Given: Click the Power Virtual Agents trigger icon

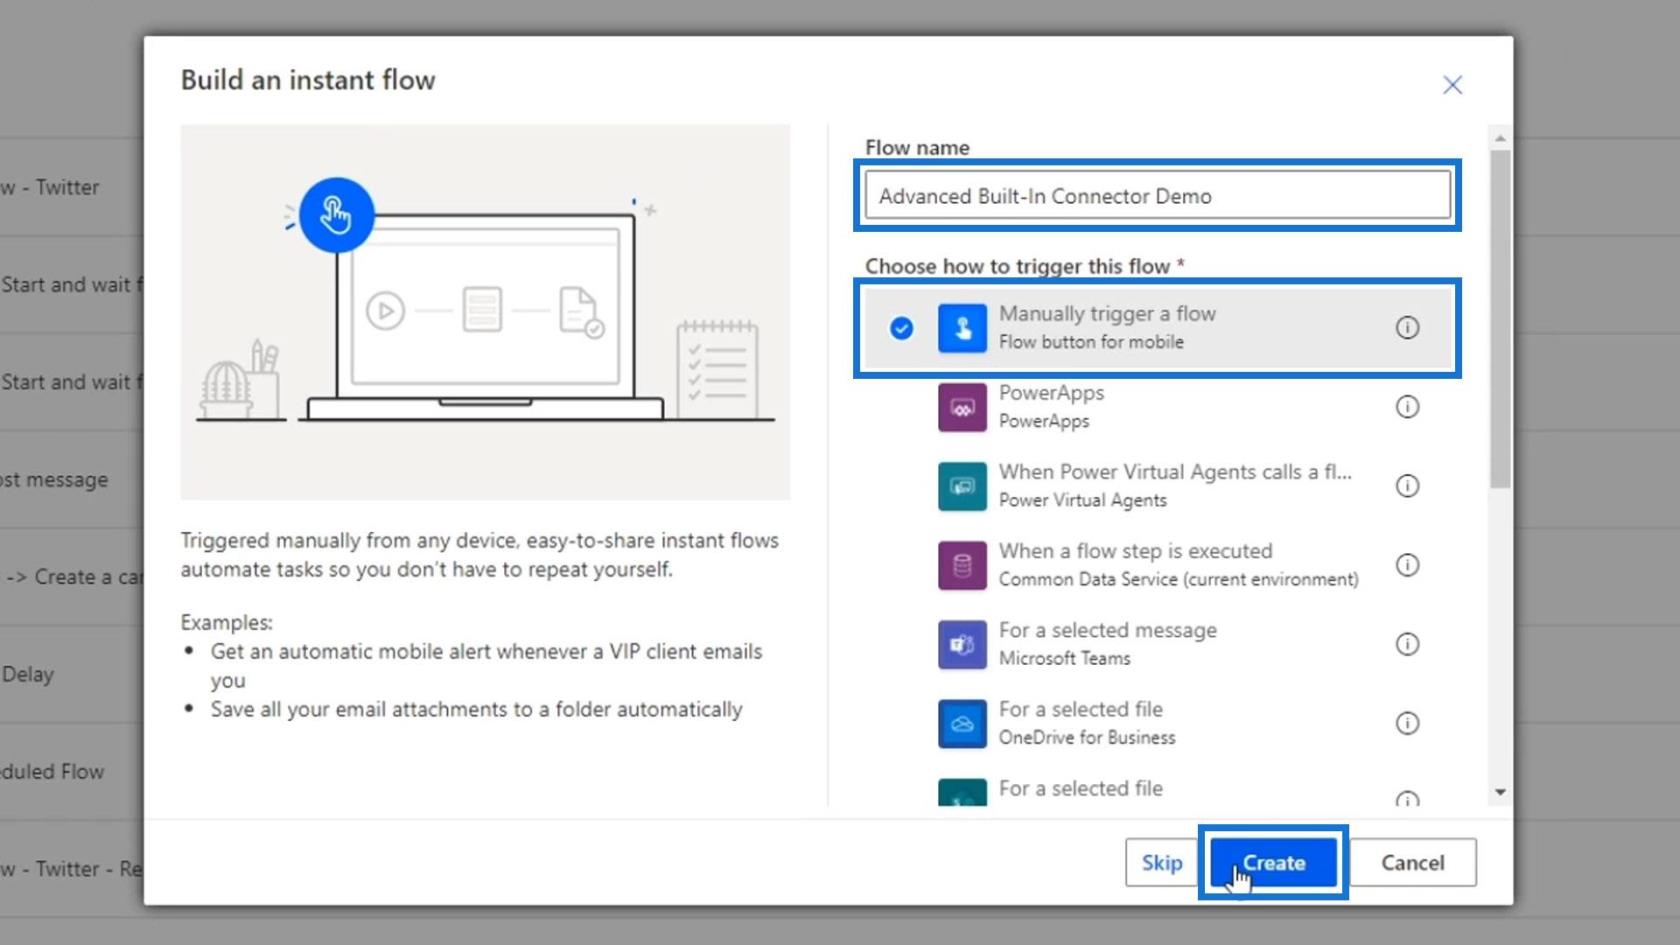Looking at the screenshot, I should point(962,486).
